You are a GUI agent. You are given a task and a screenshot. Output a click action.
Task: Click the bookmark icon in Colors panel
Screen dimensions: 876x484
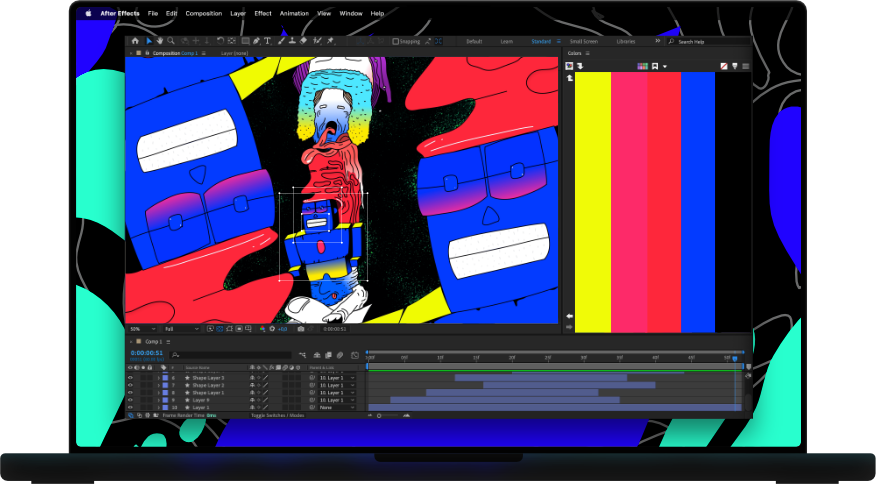(655, 66)
